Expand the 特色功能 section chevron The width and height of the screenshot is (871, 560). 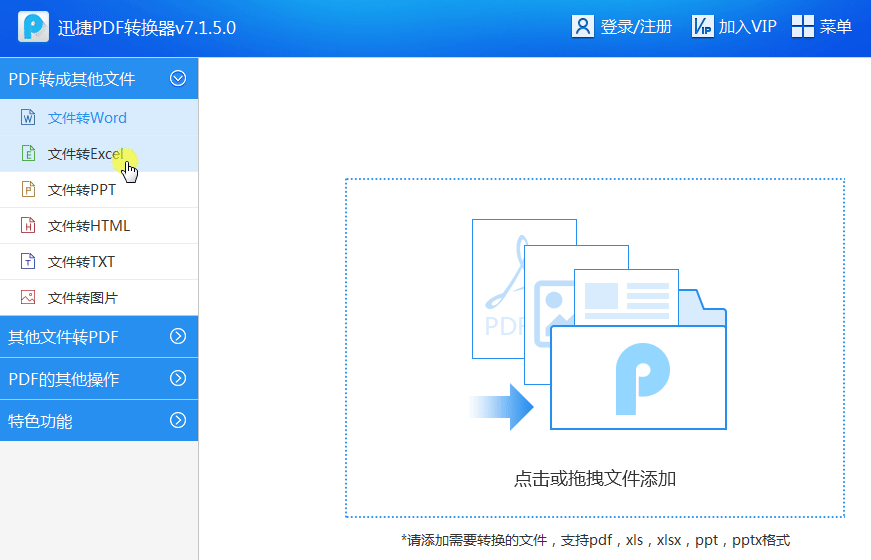pyautogui.click(x=178, y=420)
